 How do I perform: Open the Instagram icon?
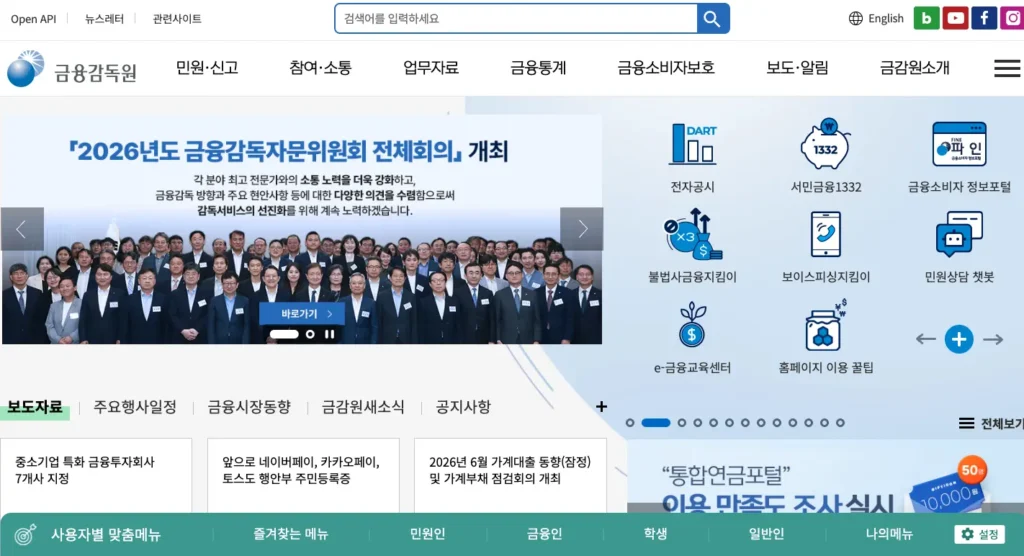coord(1012,18)
